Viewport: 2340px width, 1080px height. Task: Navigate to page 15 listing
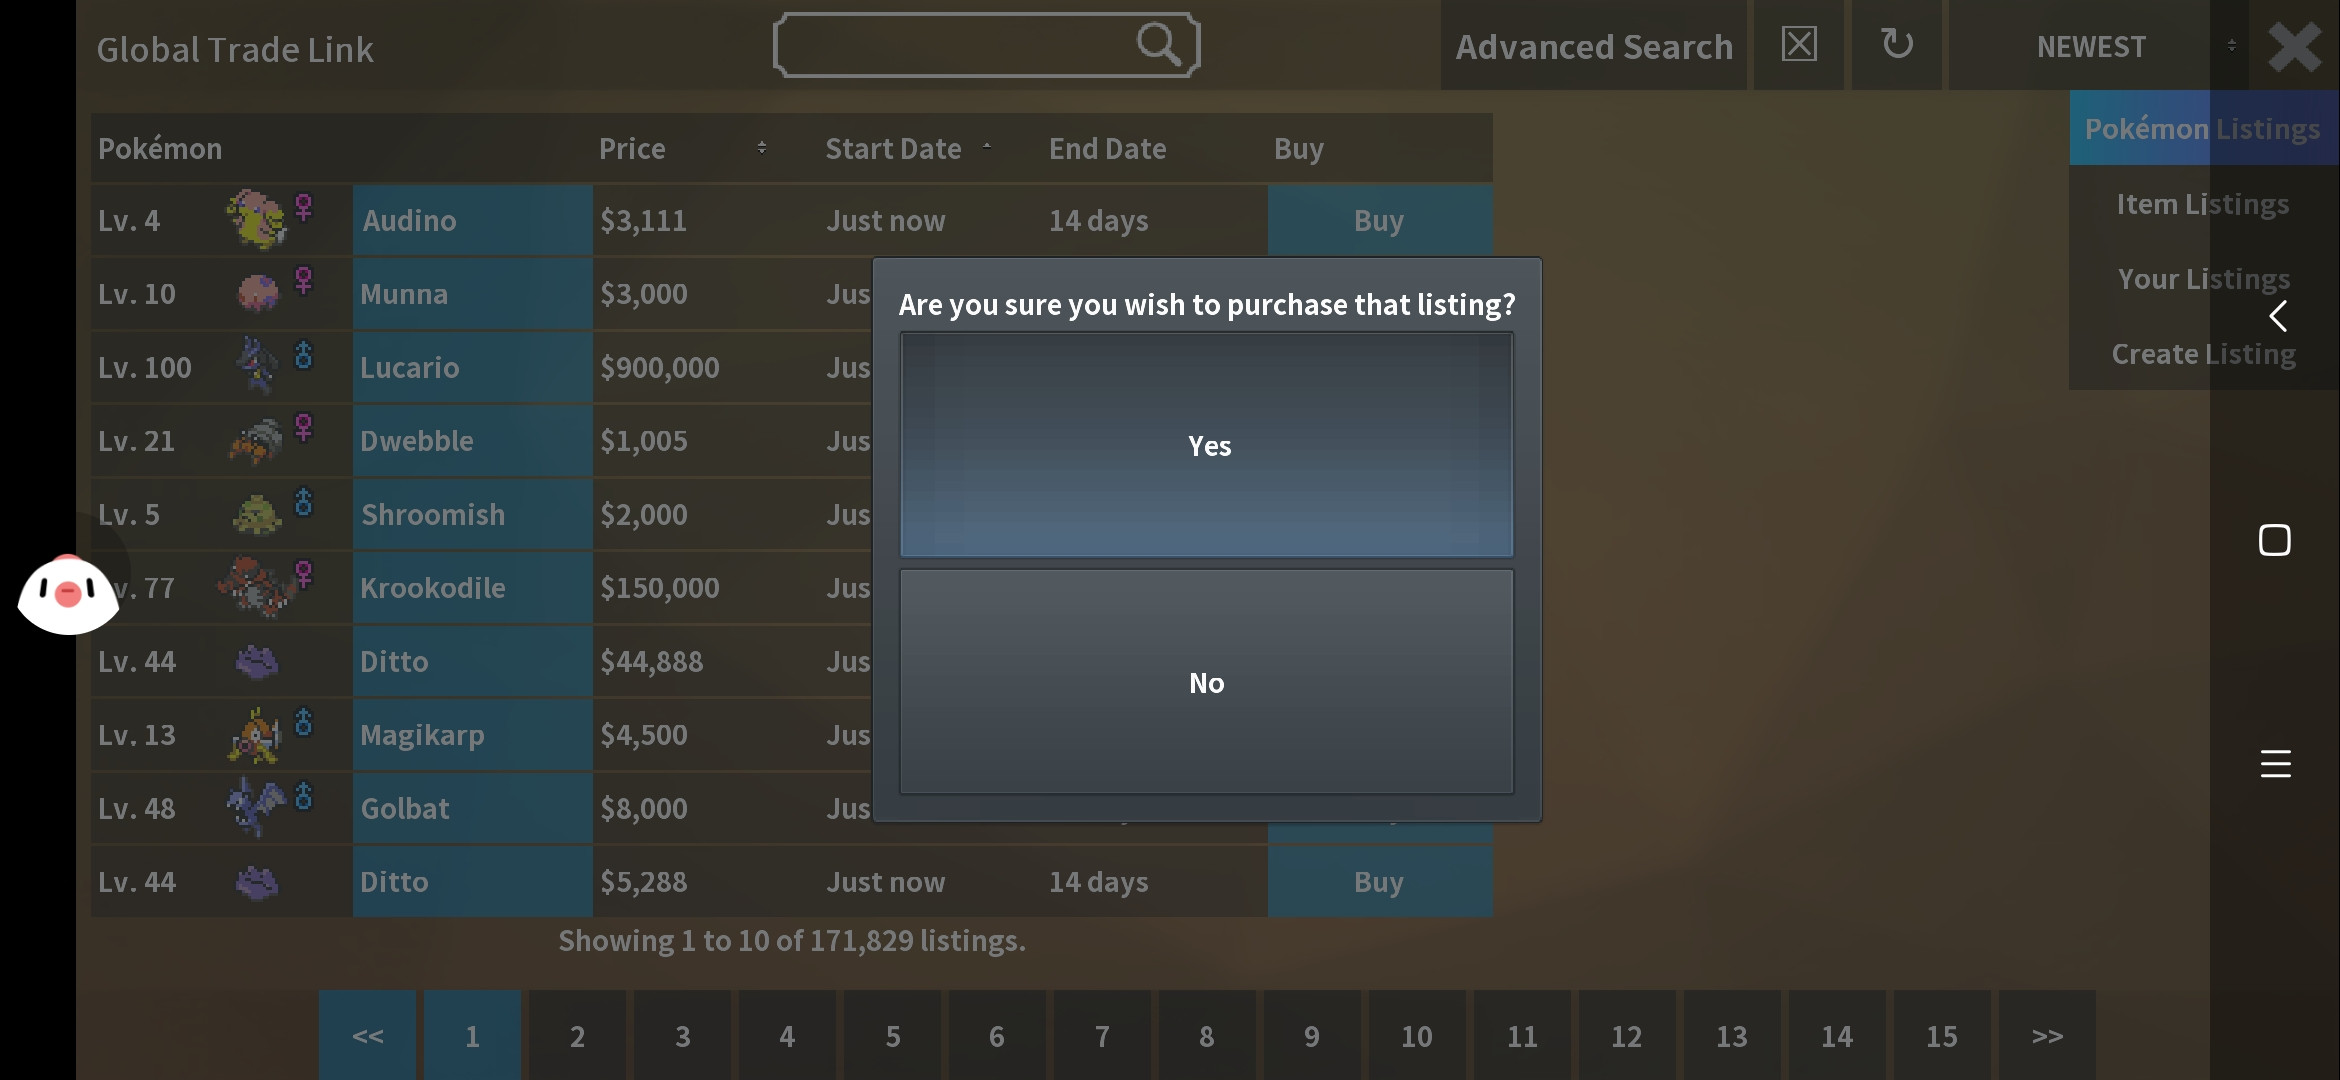click(1940, 1034)
